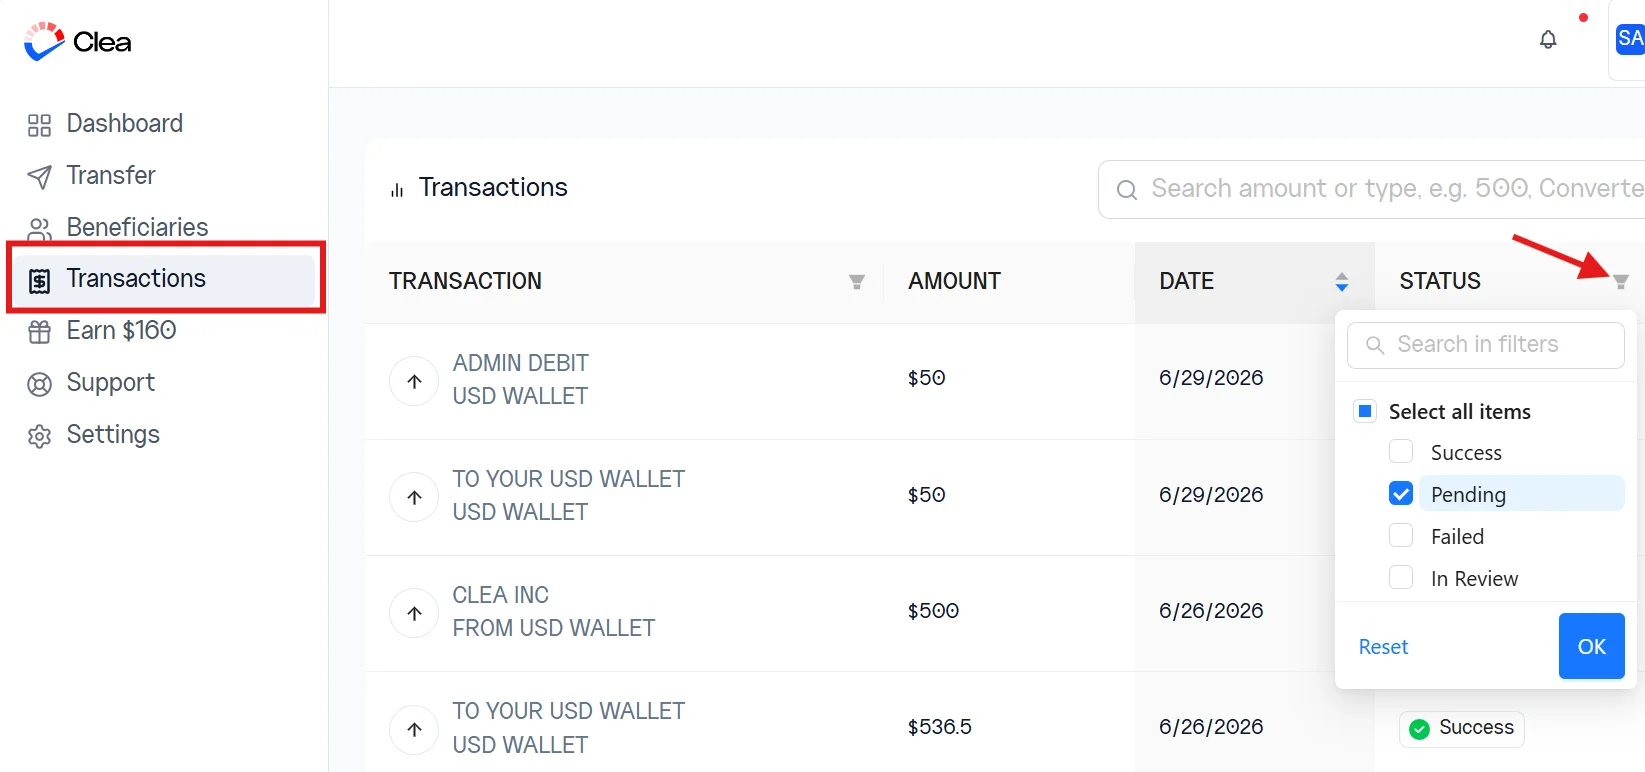1645x772 pixels.
Task: Click OK to apply filter
Action: 1591,646
